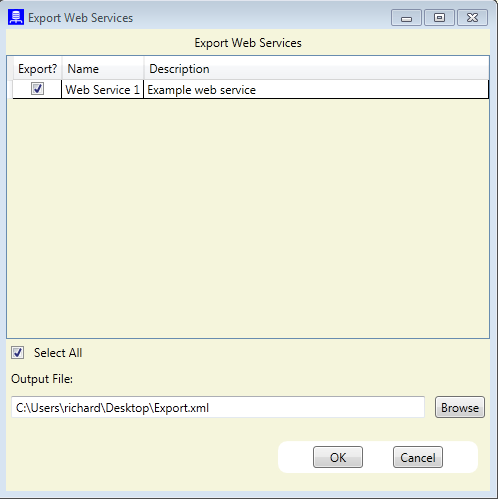Toggle the Select All checkbox
498x499 pixels.
pos(17,353)
